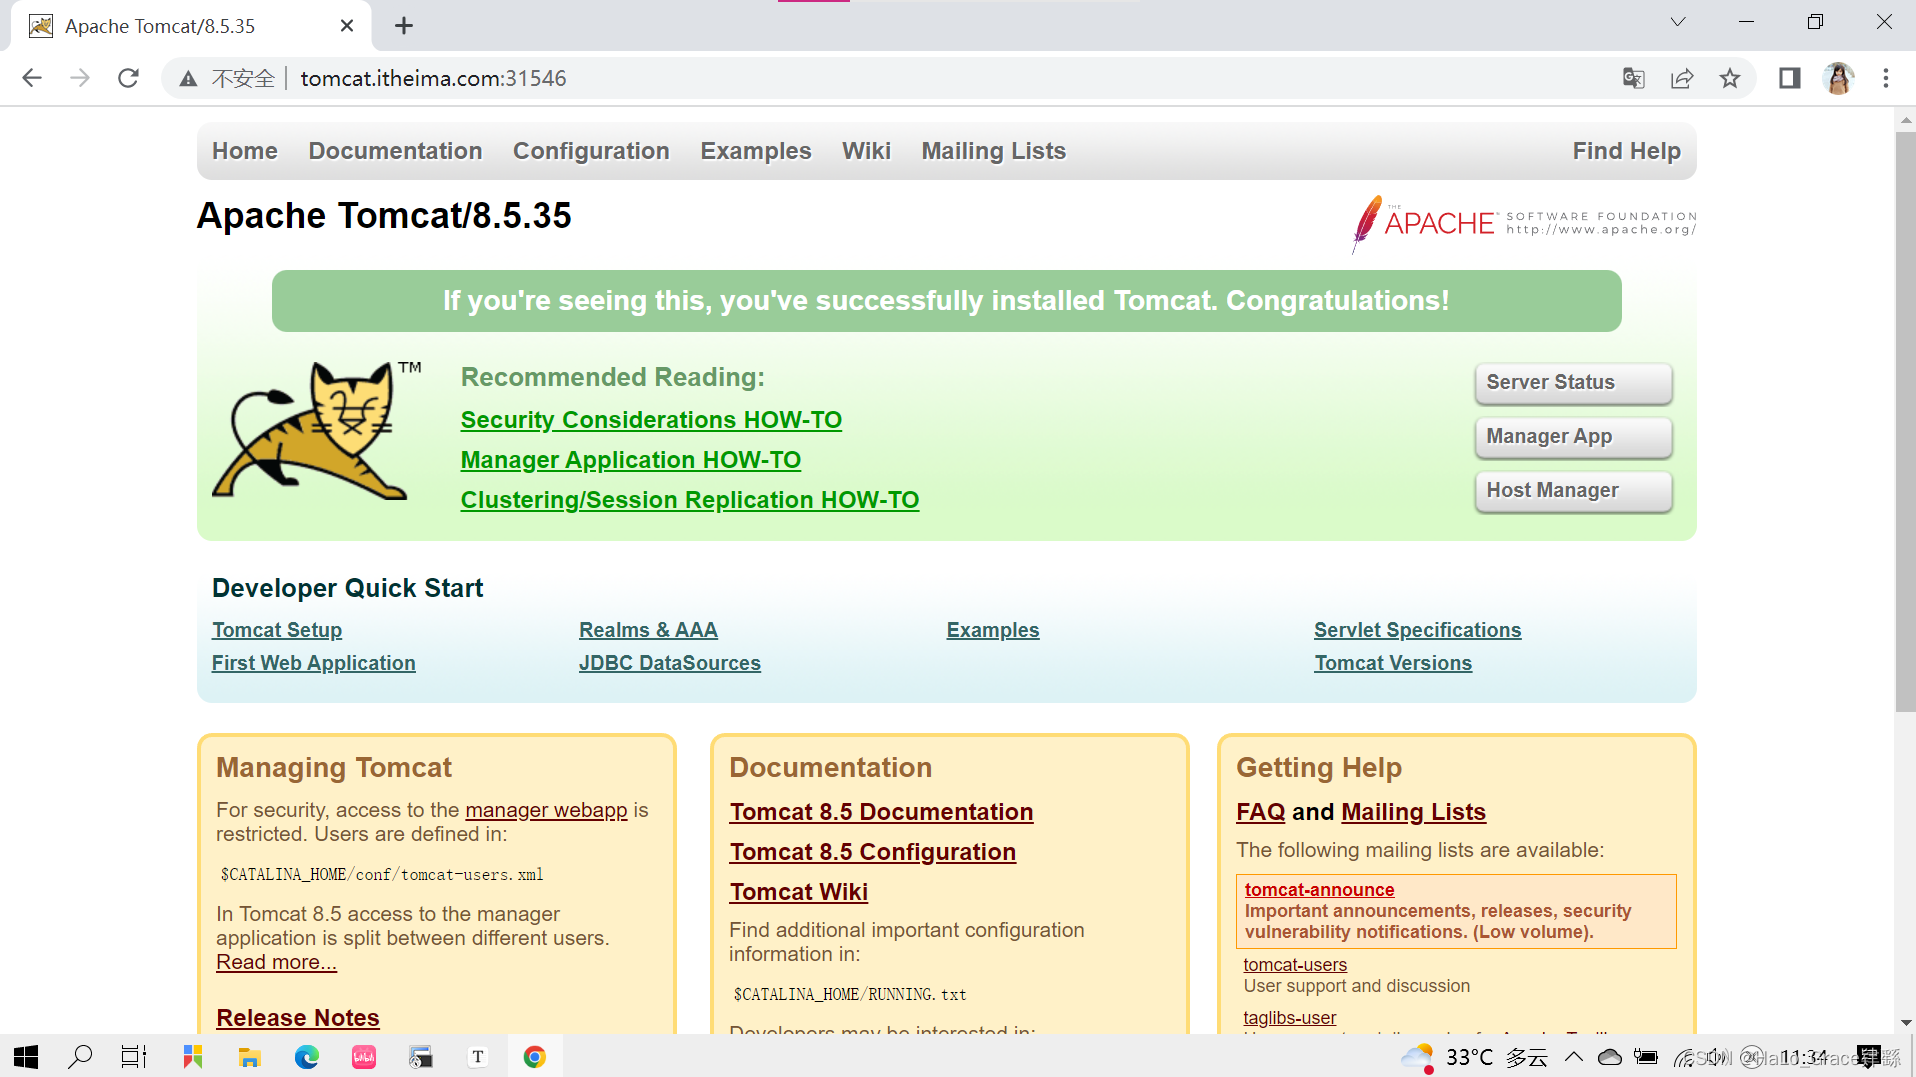Viewport: 1916px width, 1077px height.
Task: Open the tomcat-announce mailing list link
Action: [1319, 889]
